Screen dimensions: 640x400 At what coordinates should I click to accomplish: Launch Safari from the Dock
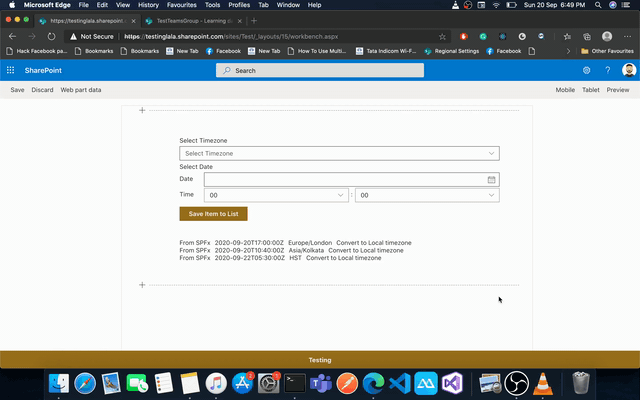pyautogui.click(x=85, y=384)
